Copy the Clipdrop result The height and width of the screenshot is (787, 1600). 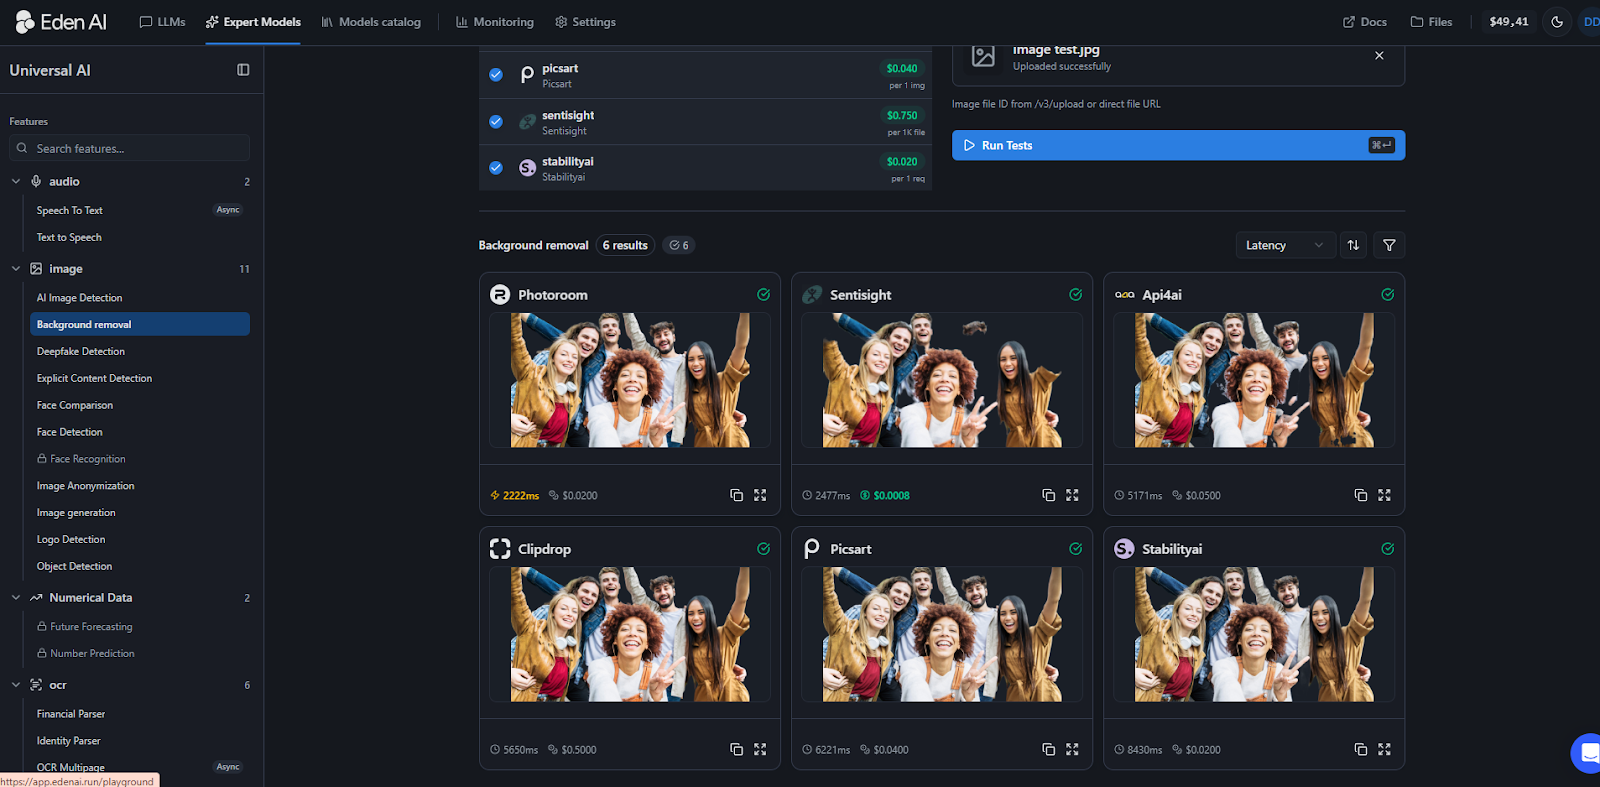(737, 749)
